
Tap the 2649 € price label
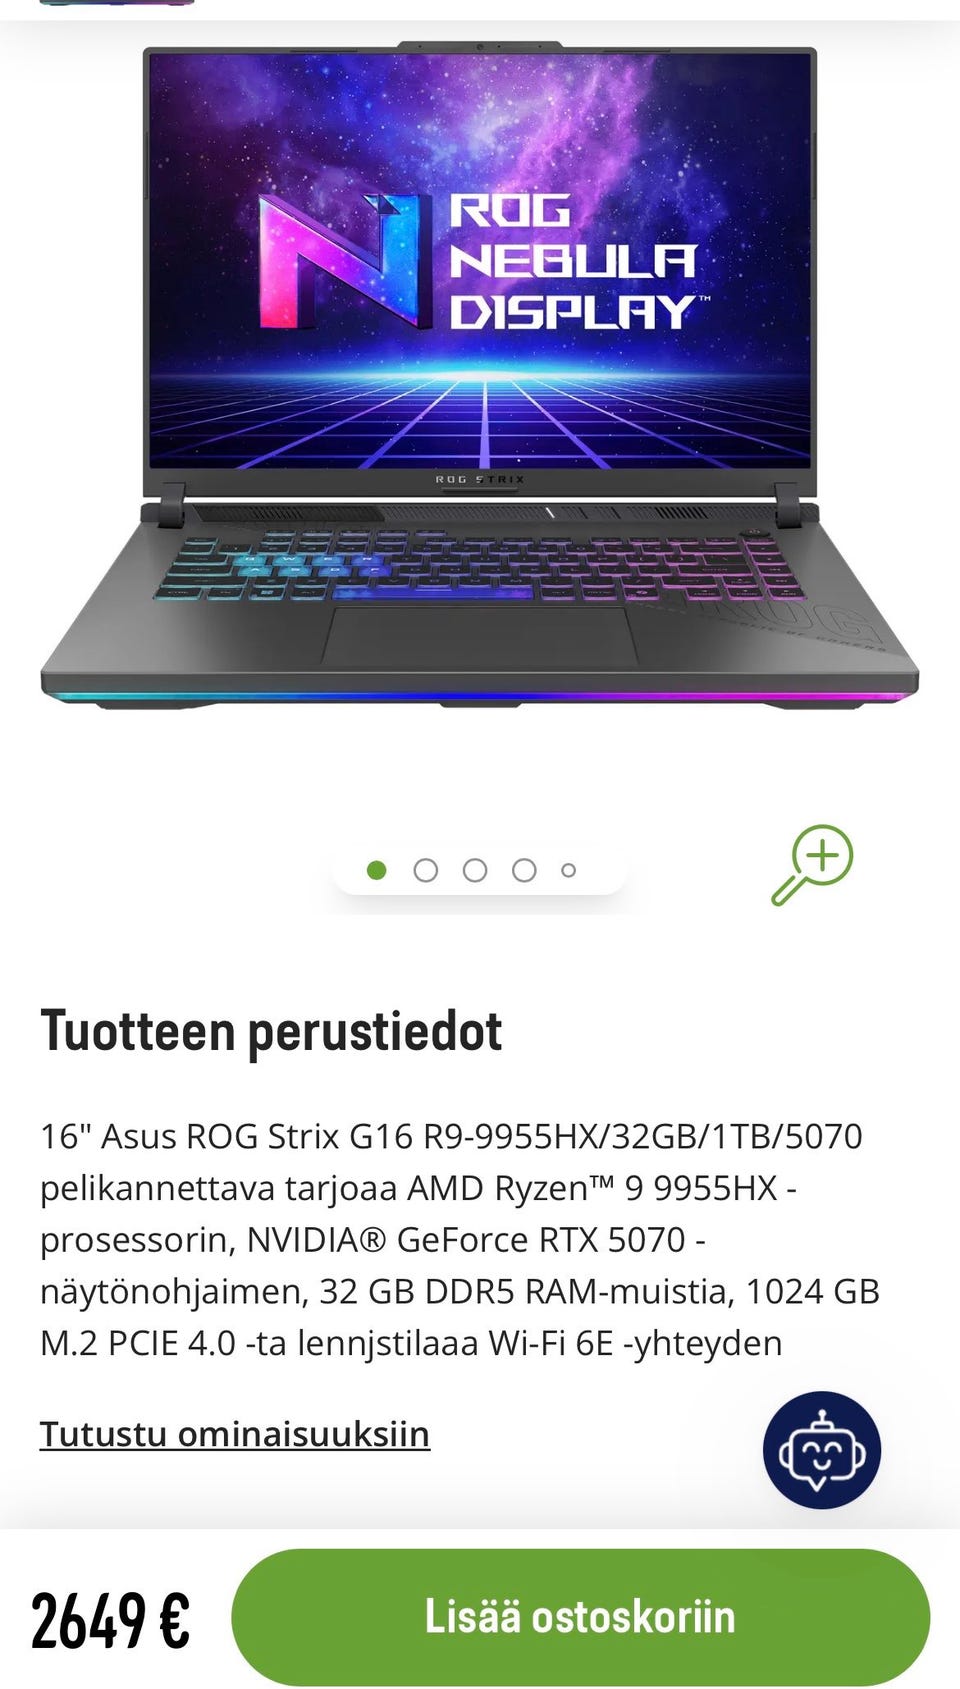(x=110, y=1621)
